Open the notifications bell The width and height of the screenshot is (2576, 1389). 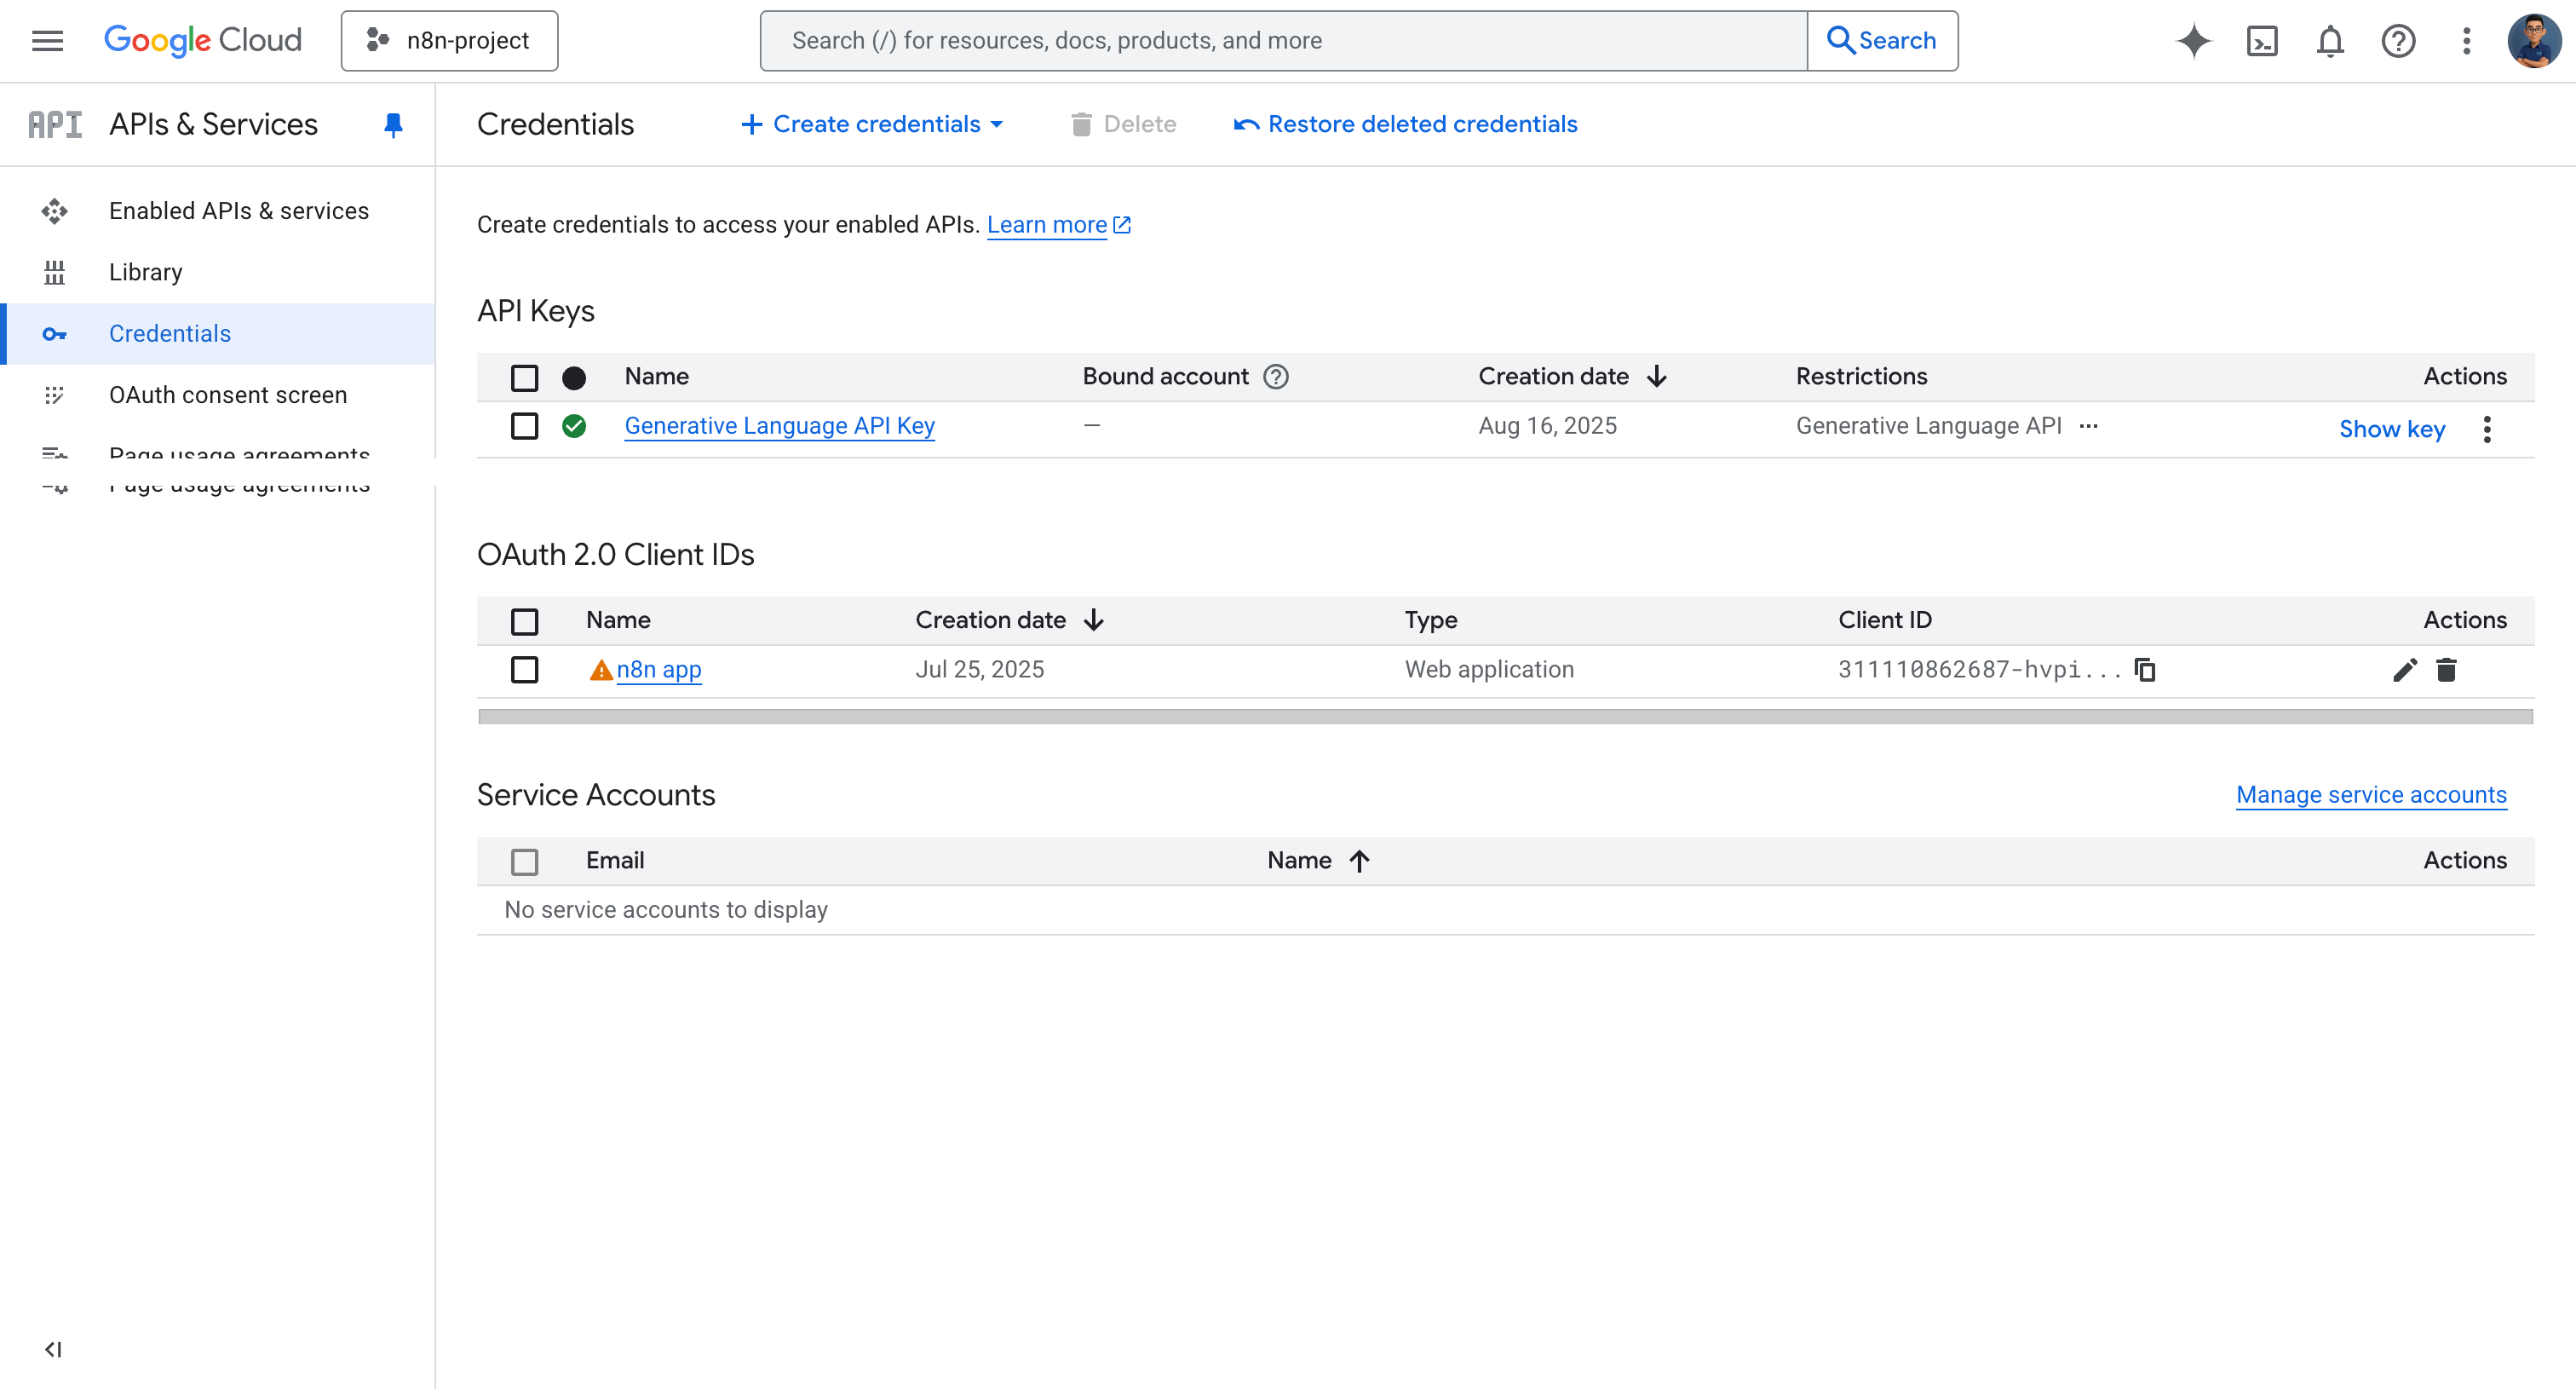click(2330, 41)
